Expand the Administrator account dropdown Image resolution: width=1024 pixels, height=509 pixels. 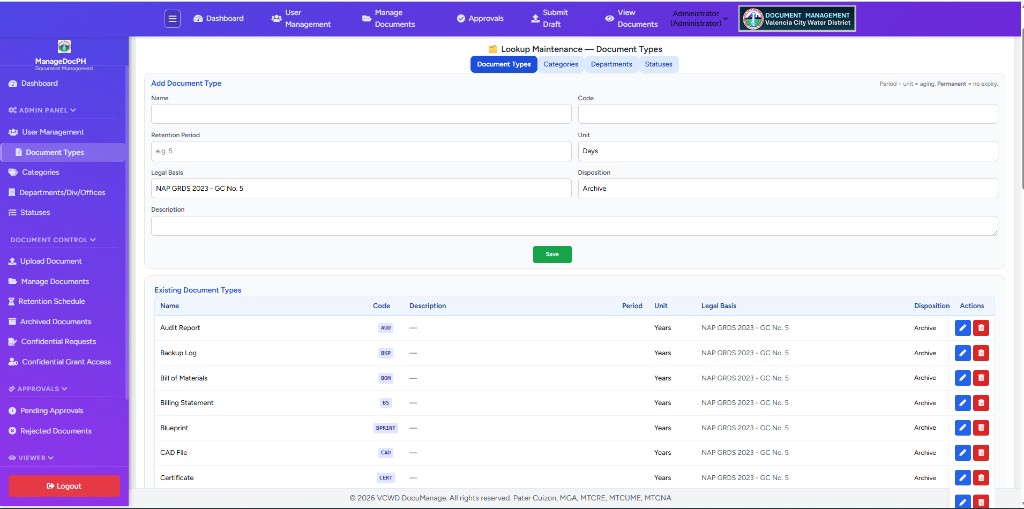click(699, 19)
